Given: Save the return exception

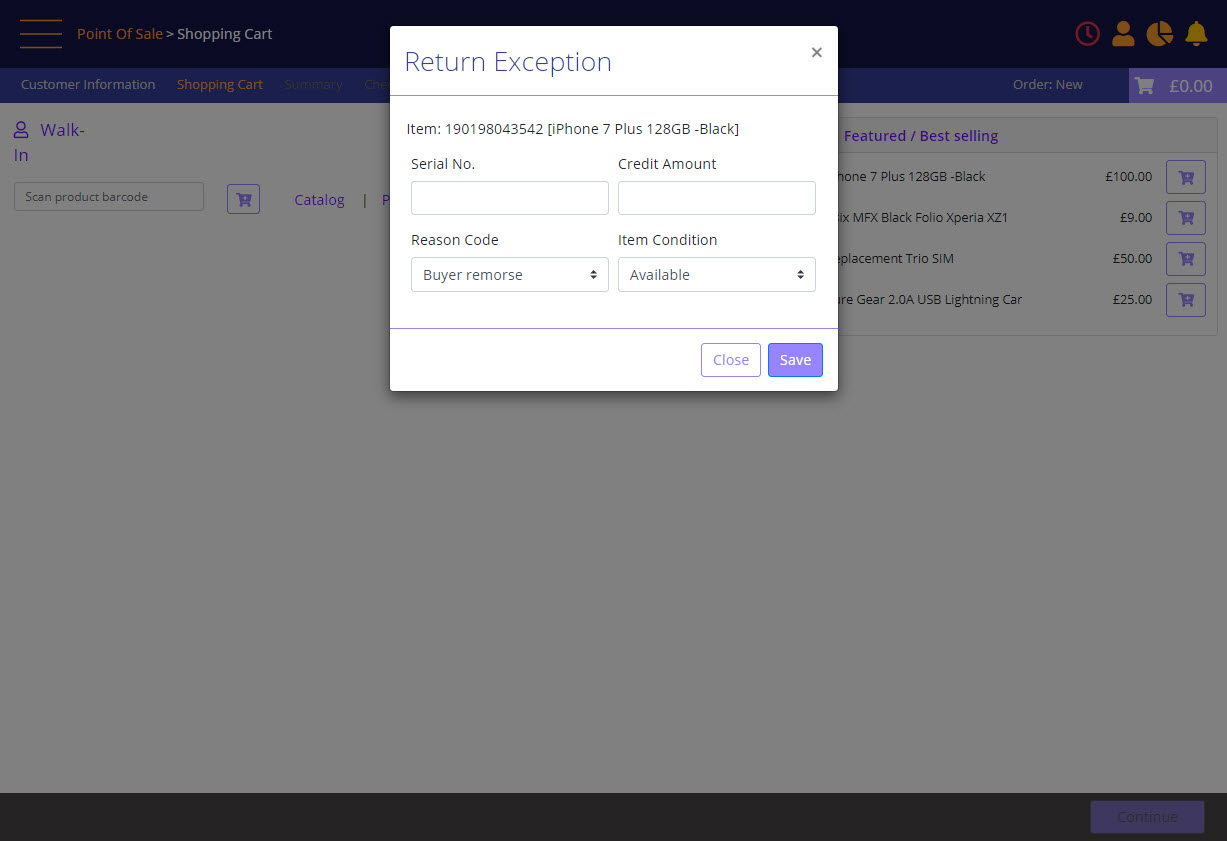Looking at the screenshot, I should coord(795,360).
